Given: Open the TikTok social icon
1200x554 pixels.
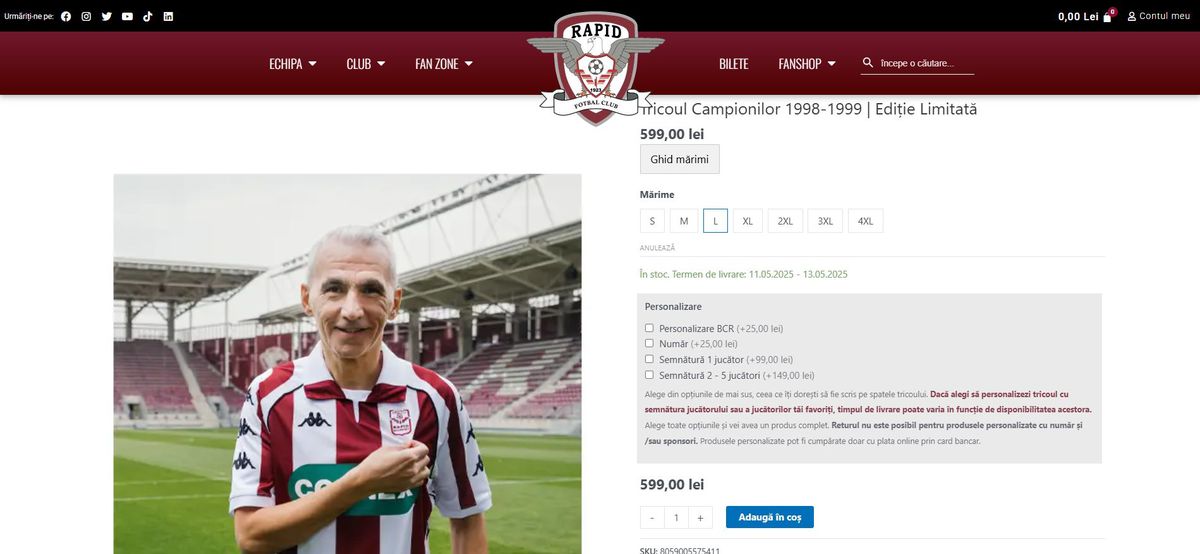Looking at the screenshot, I should pyautogui.click(x=148, y=16).
